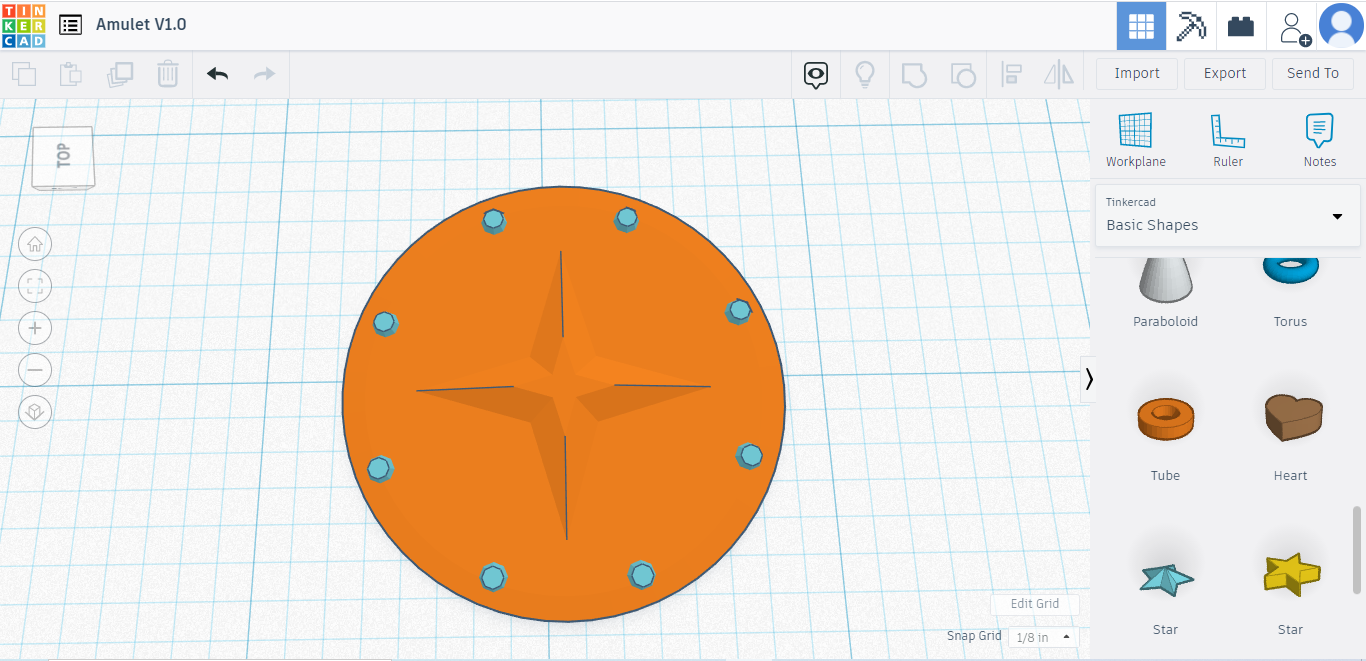Switch to 3D design grid view
The width and height of the screenshot is (1366, 661).
tap(1141, 25)
